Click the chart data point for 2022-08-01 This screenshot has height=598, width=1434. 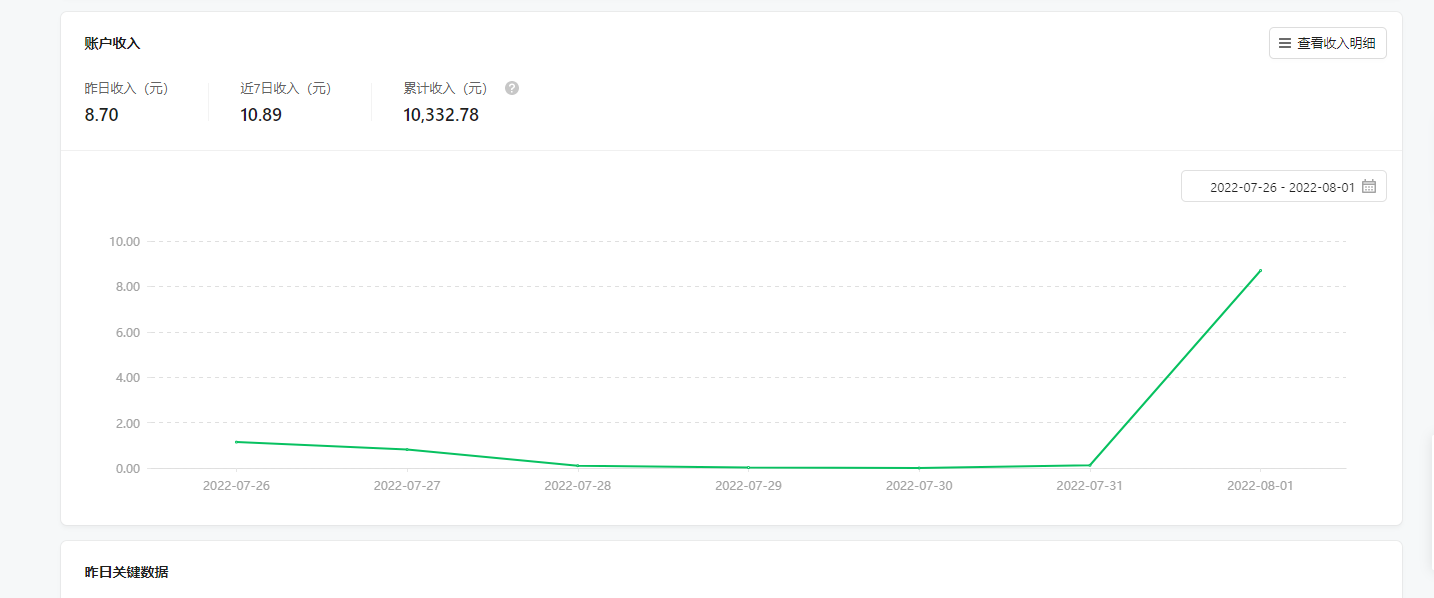click(x=1260, y=271)
